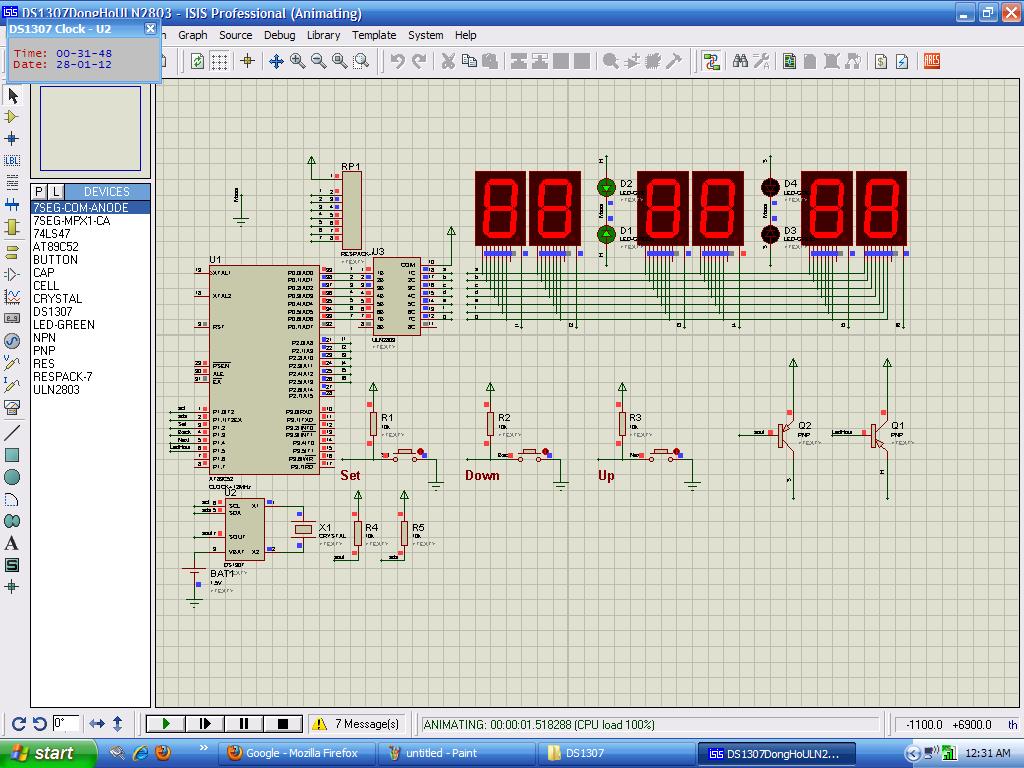
Task: Select the 2D circle graphics tool
Action: pos(12,477)
